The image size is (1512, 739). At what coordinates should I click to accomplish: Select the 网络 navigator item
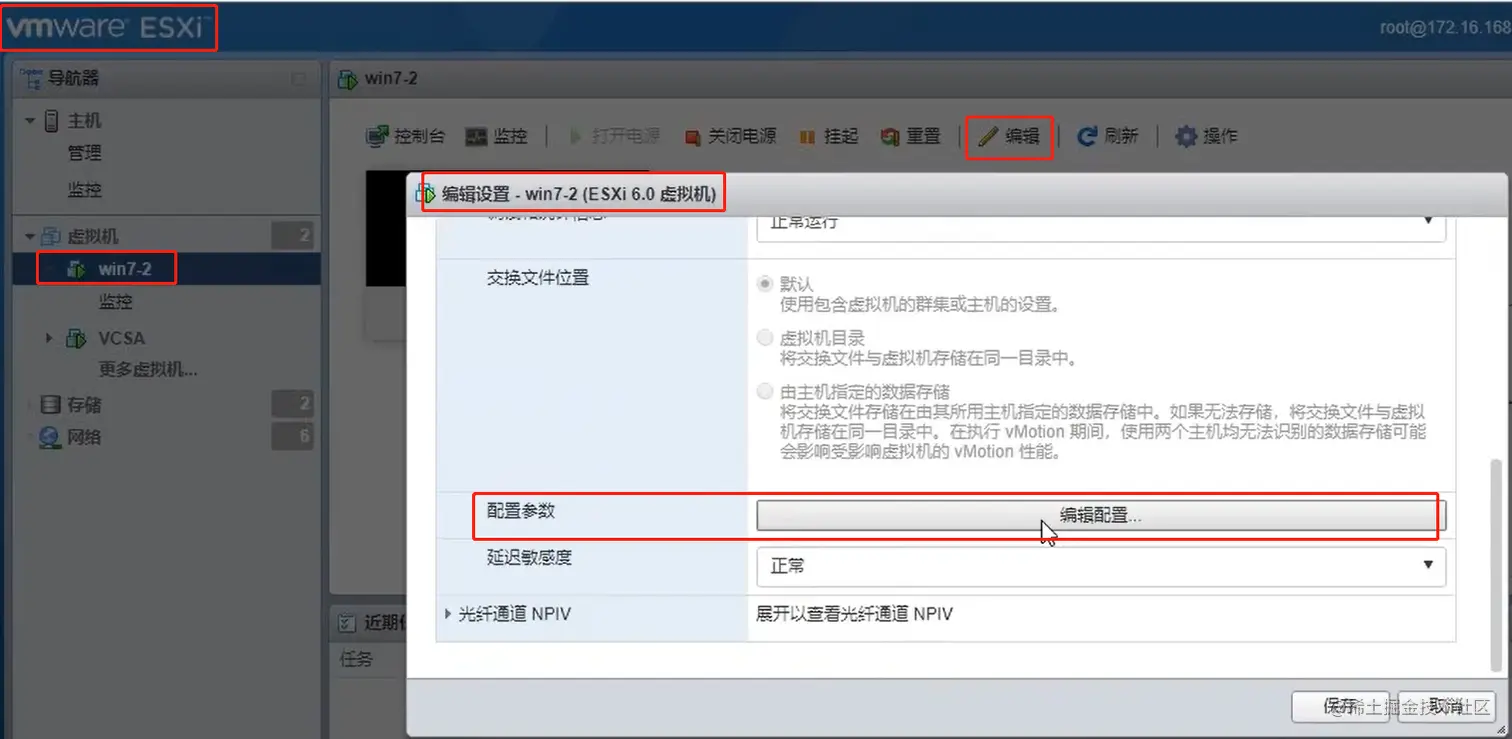[x=85, y=437]
